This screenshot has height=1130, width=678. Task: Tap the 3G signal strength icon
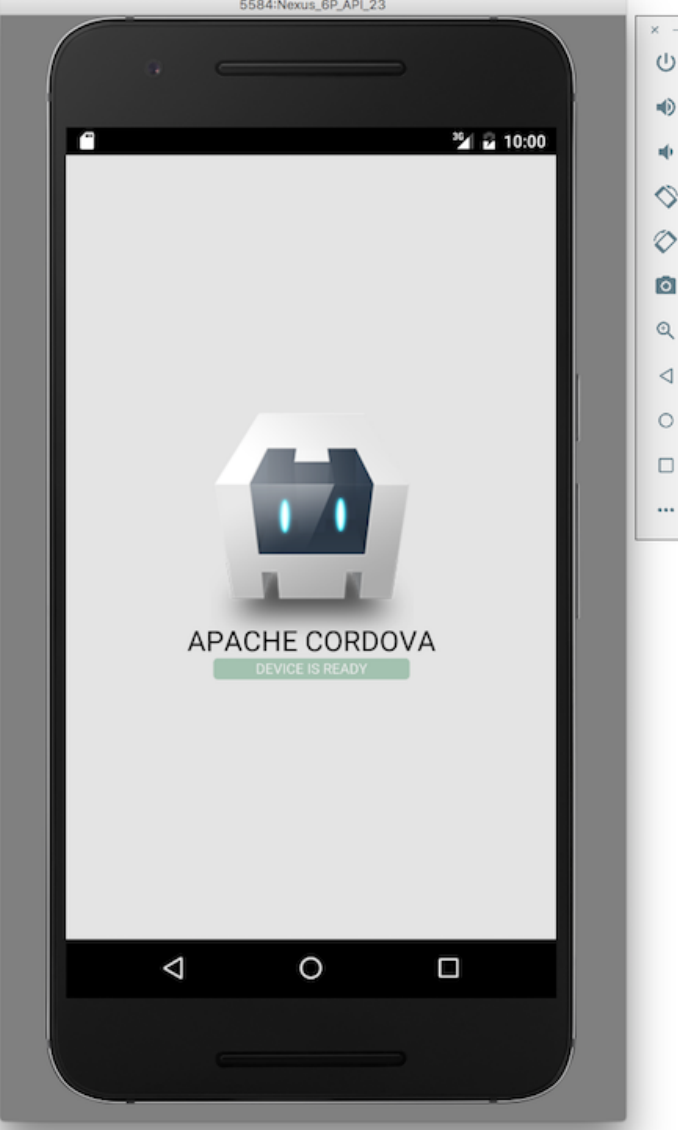[x=462, y=141]
